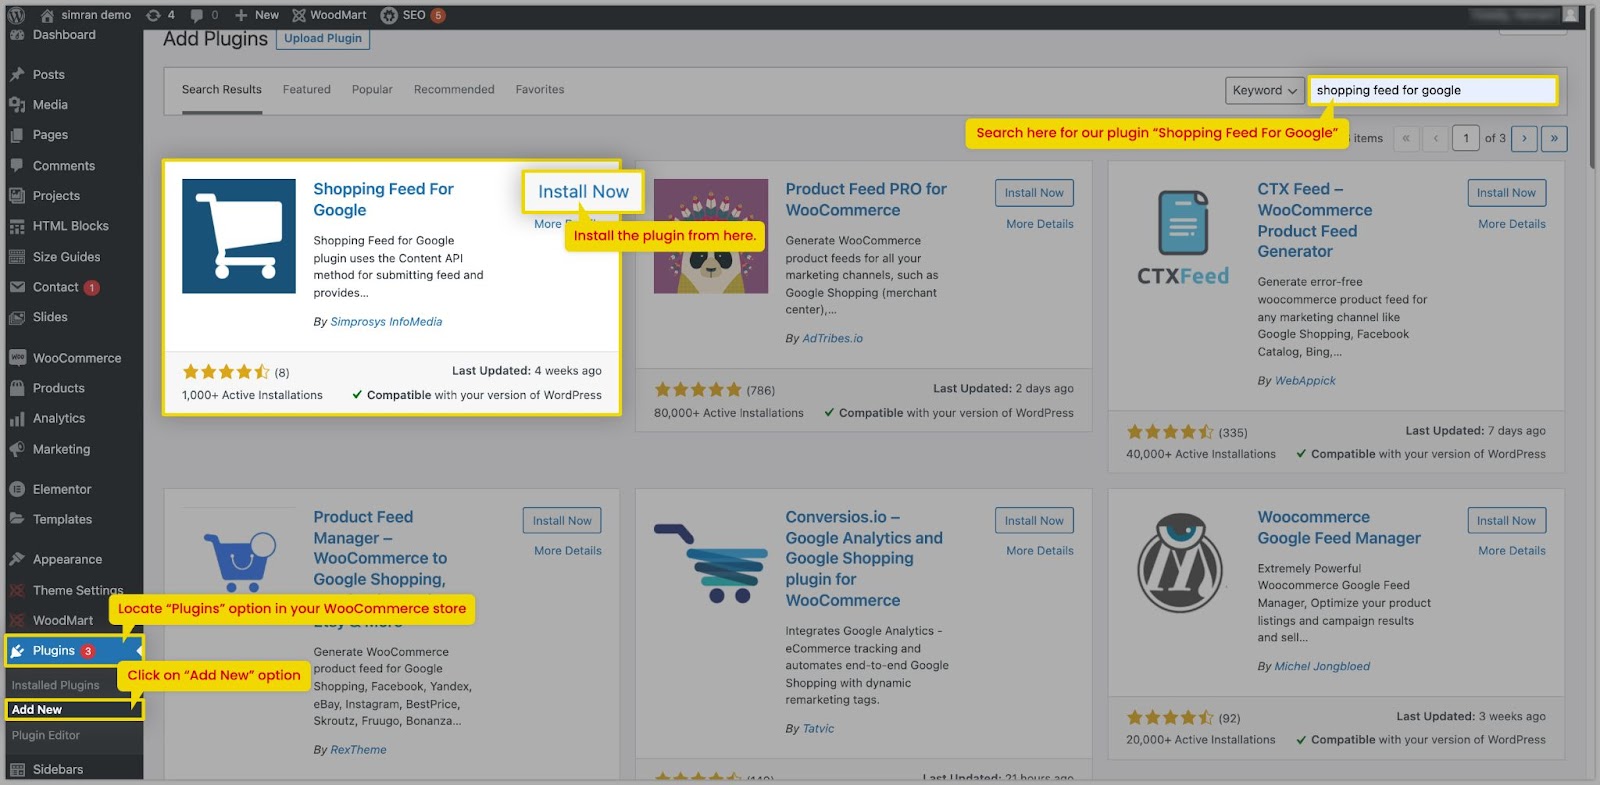
Task: Open Pages icon in sidebar
Action: coord(17,134)
